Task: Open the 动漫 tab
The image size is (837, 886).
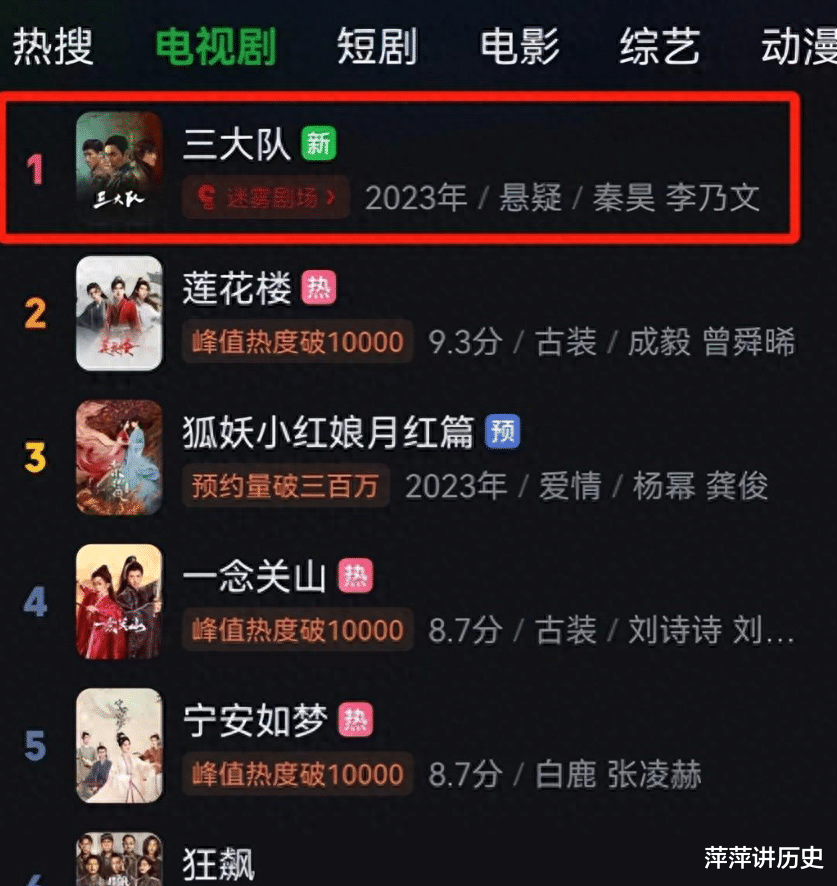Action: (799, 47)
